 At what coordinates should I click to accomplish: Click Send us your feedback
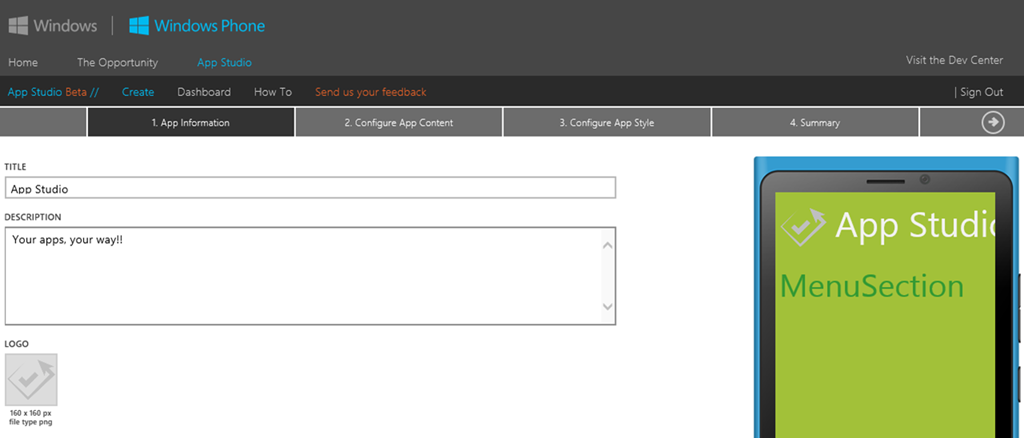[x=370, y=92]
